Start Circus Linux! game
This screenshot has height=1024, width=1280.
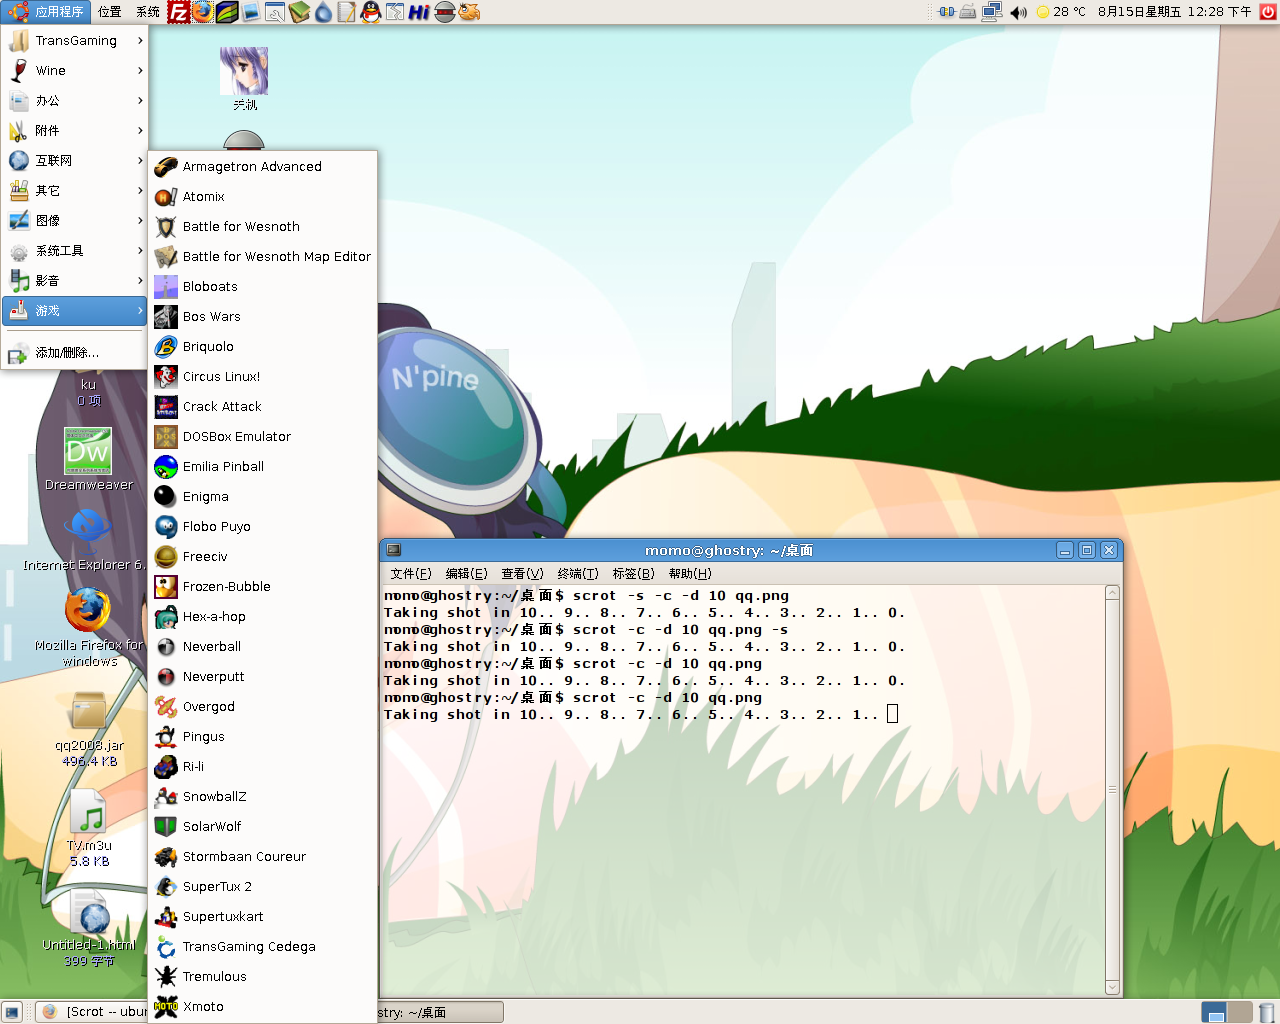(x=263, y=377)
